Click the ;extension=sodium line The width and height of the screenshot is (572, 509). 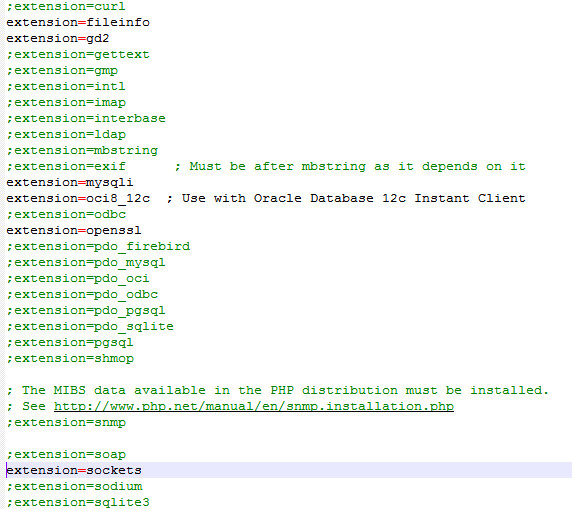pyautogui.click(x=74, y=487)
